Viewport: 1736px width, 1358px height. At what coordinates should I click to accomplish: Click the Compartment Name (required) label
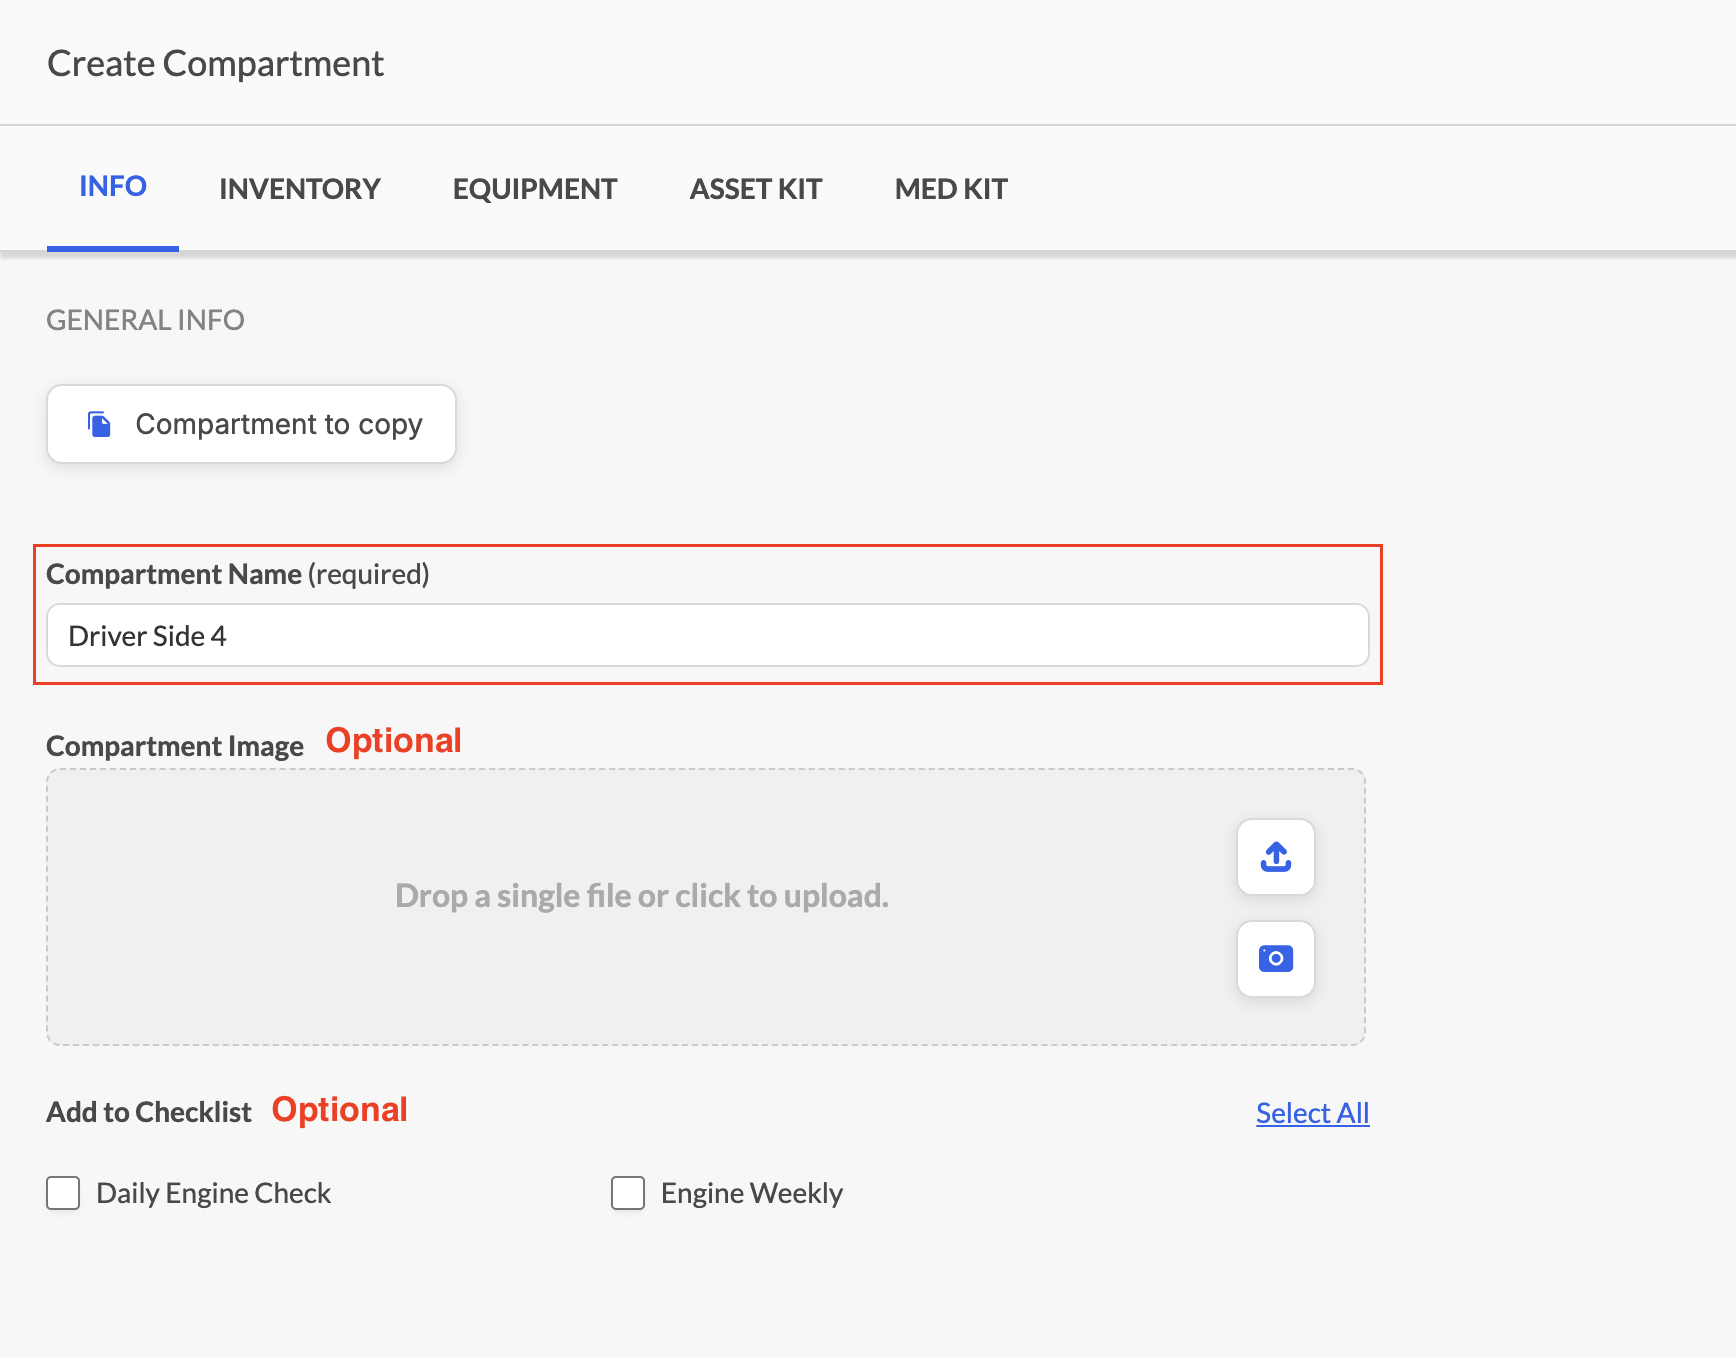pyautogui.click(x=238, y=574)
